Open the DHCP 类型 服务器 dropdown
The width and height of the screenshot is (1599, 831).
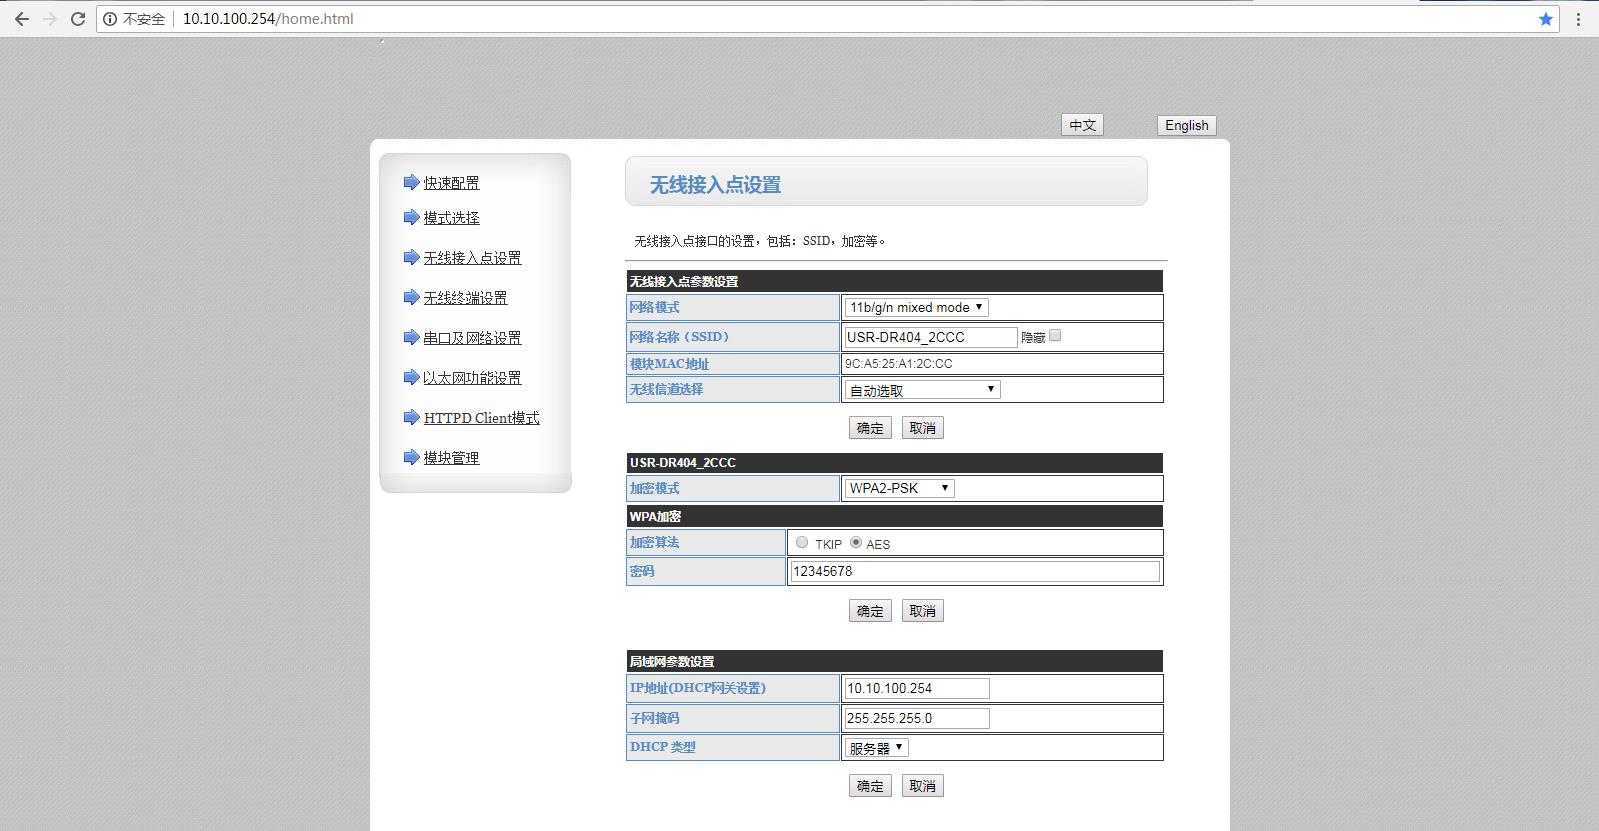[876, 747]
